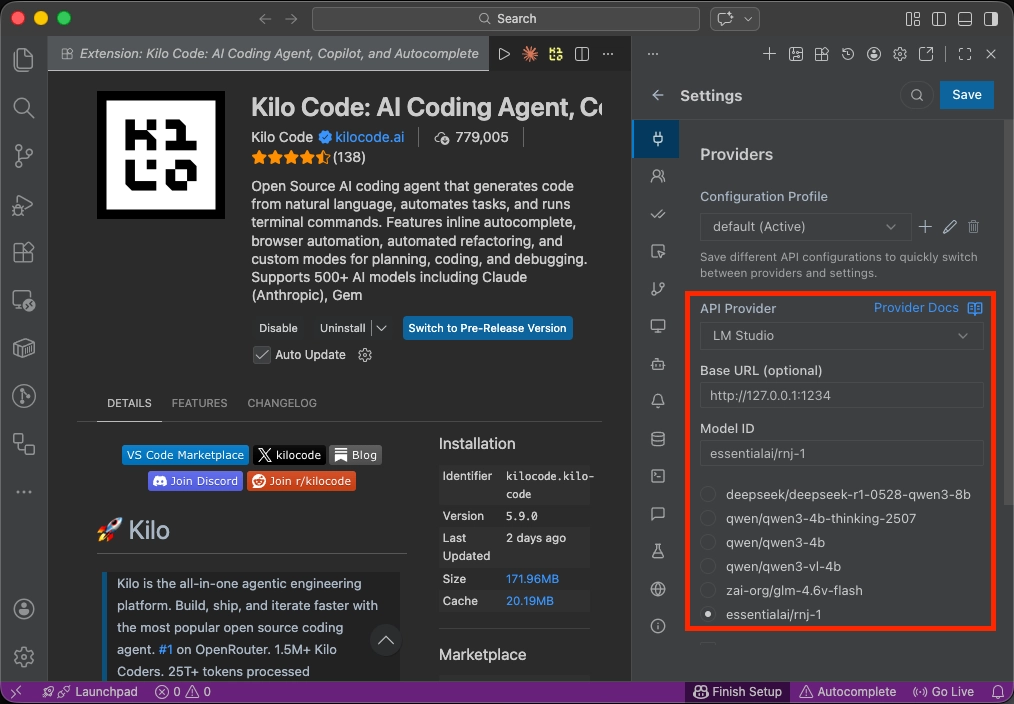Select qwen/qwen3-vl-4b model radio
Image resolution: width=1014 pixels, height=704 pixels.
coord(709,566)
